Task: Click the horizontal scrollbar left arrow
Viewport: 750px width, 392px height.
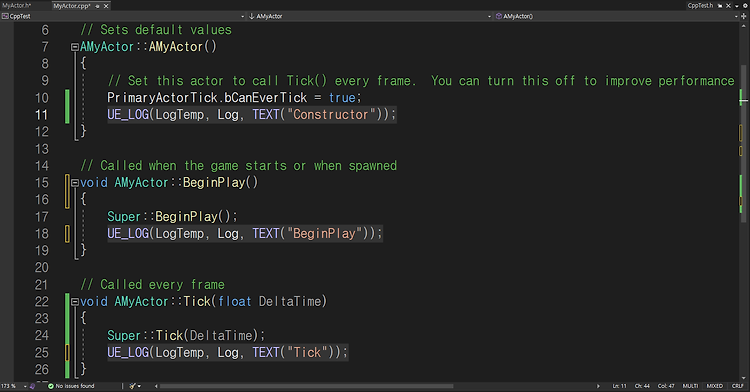Action: 156,386
